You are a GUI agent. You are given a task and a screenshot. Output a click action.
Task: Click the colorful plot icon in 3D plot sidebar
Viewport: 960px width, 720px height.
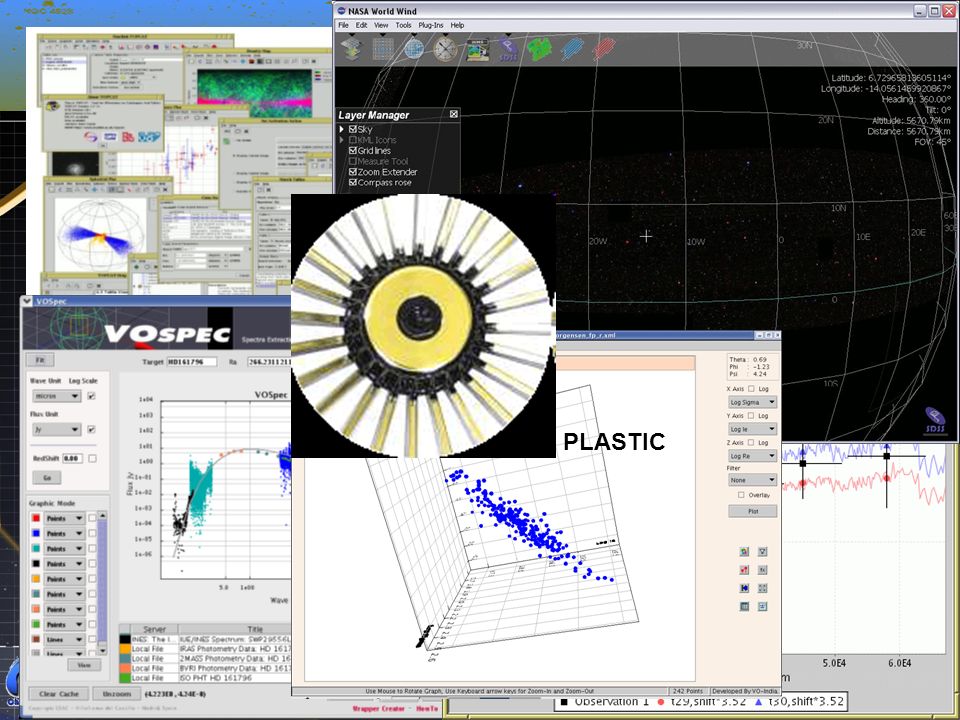point(744,552)
